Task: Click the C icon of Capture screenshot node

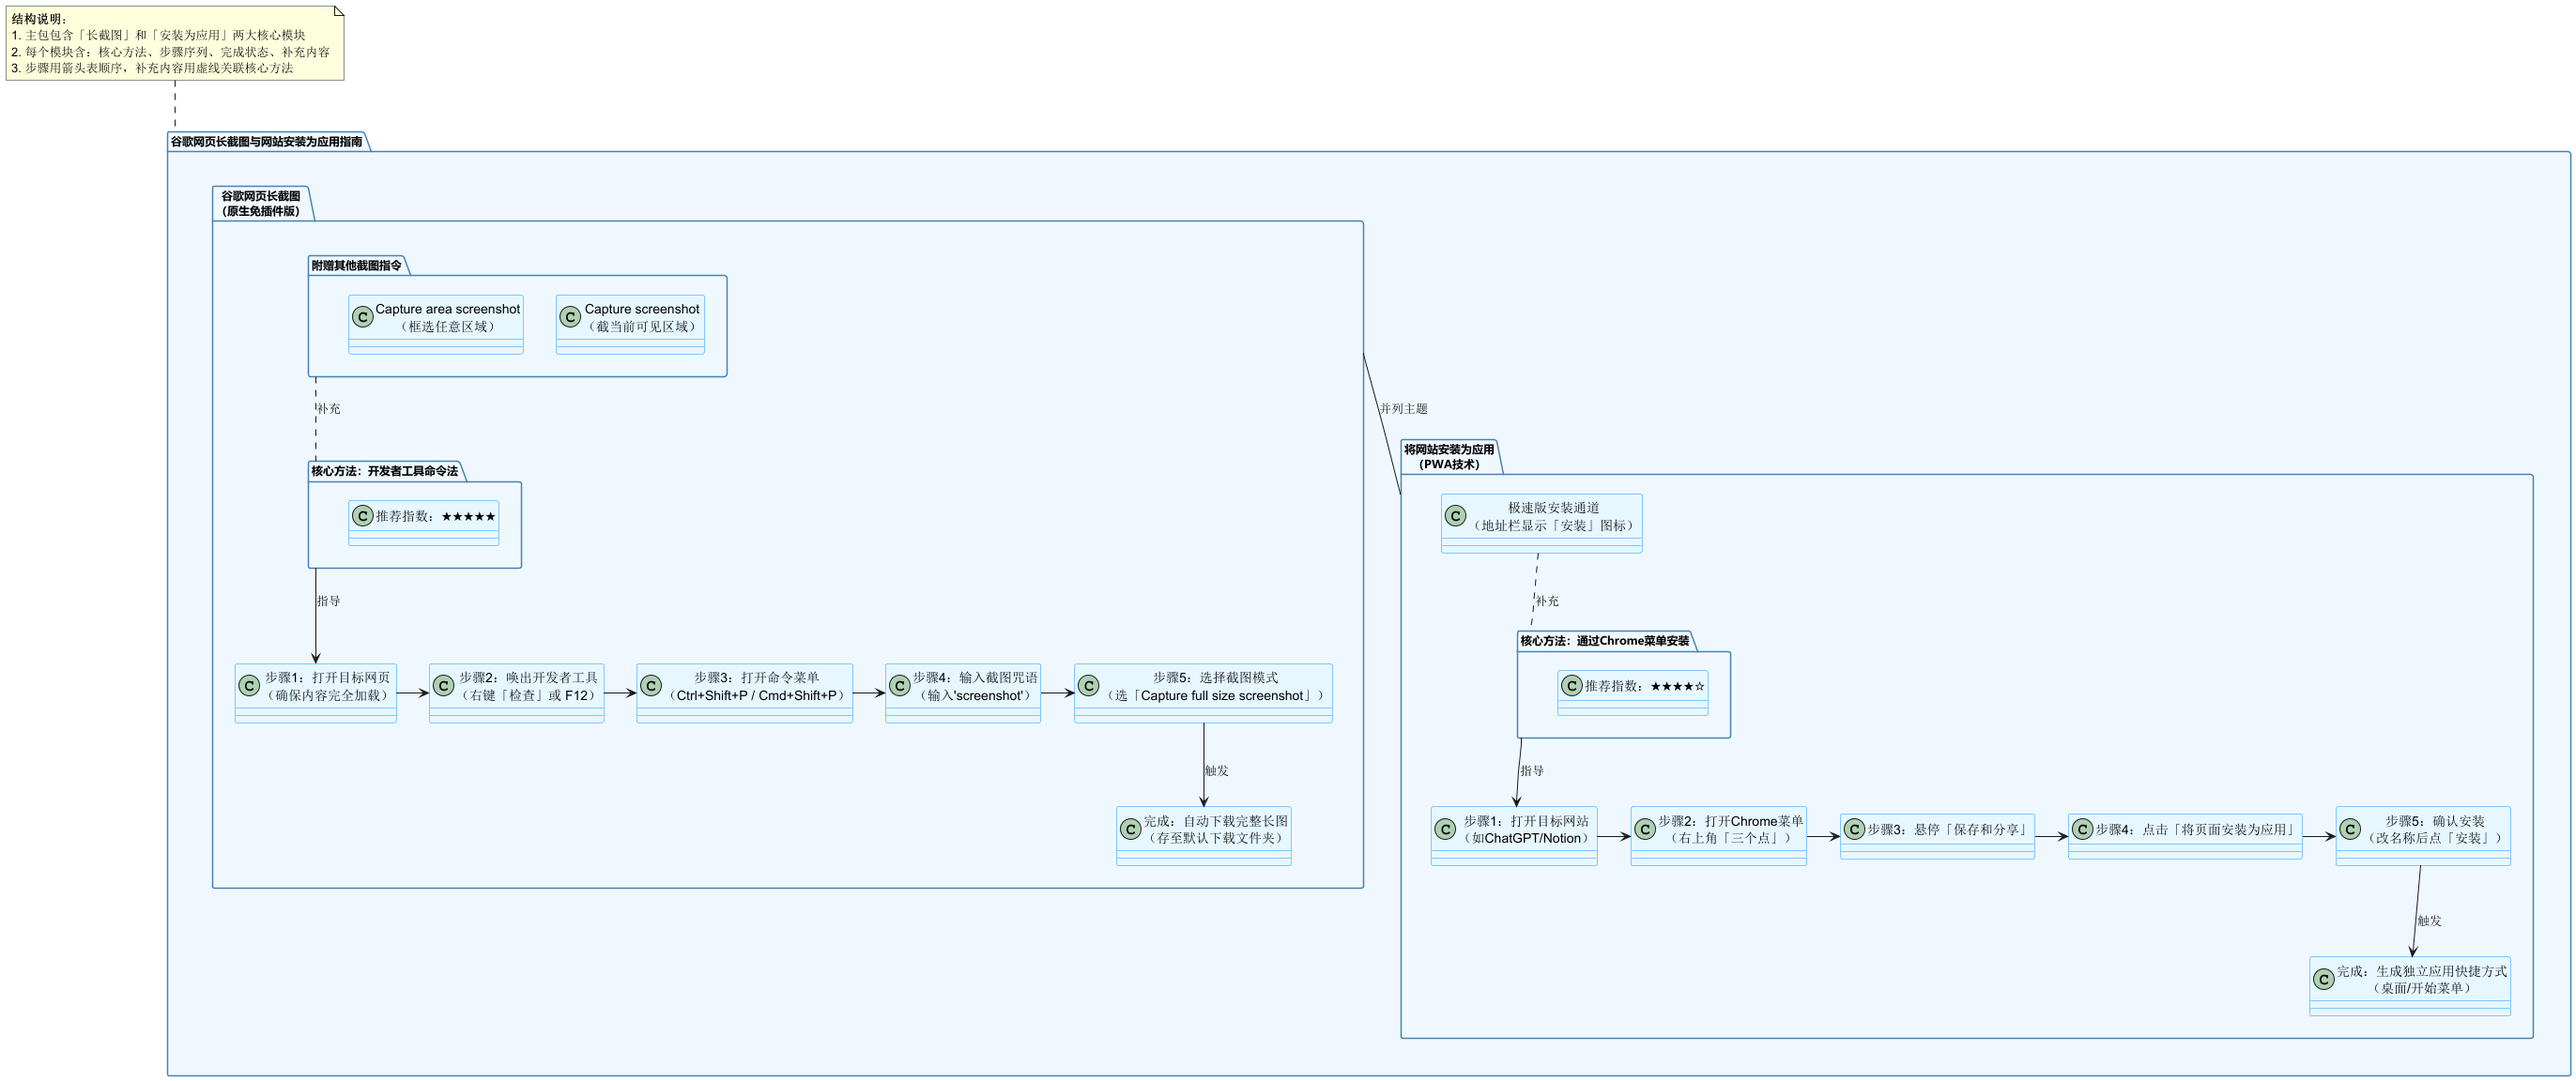Action: [570, 317]
